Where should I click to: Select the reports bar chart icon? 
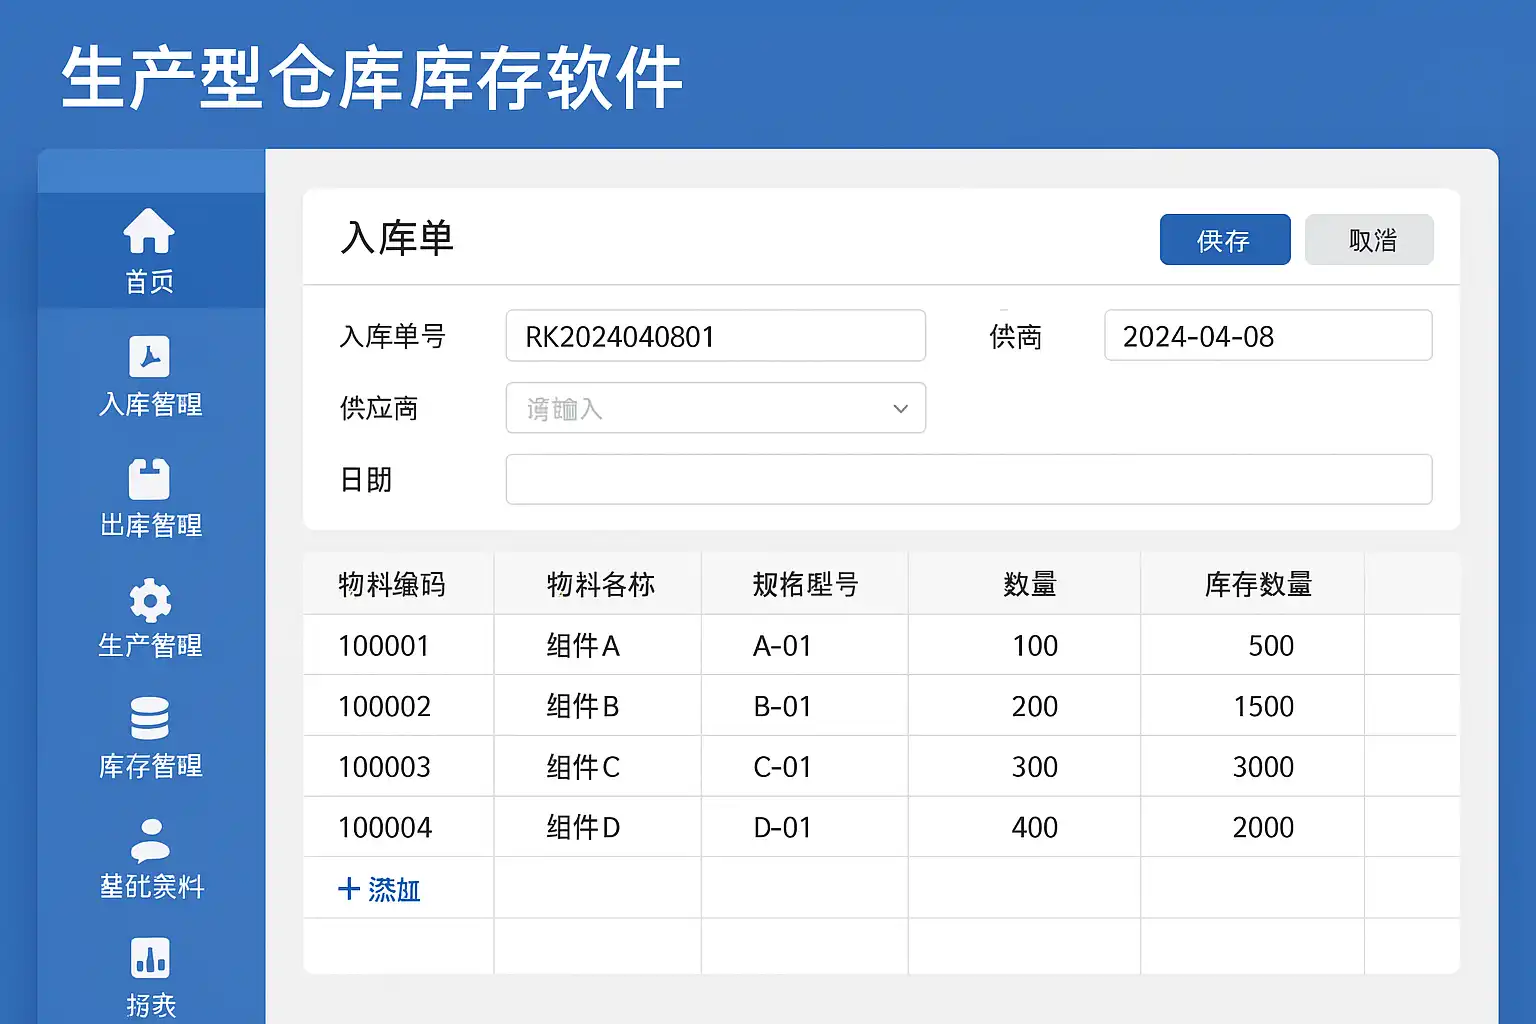pyautogui.click(x=150, y=957)
